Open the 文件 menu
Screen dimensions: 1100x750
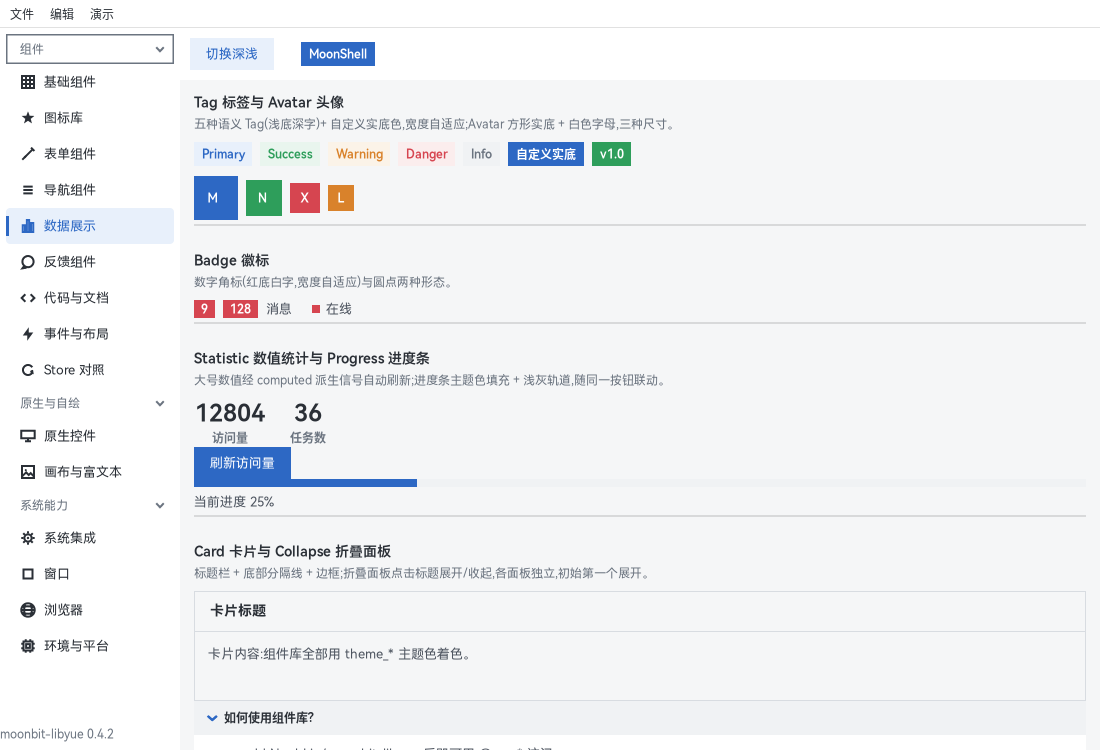coord(22,14)
